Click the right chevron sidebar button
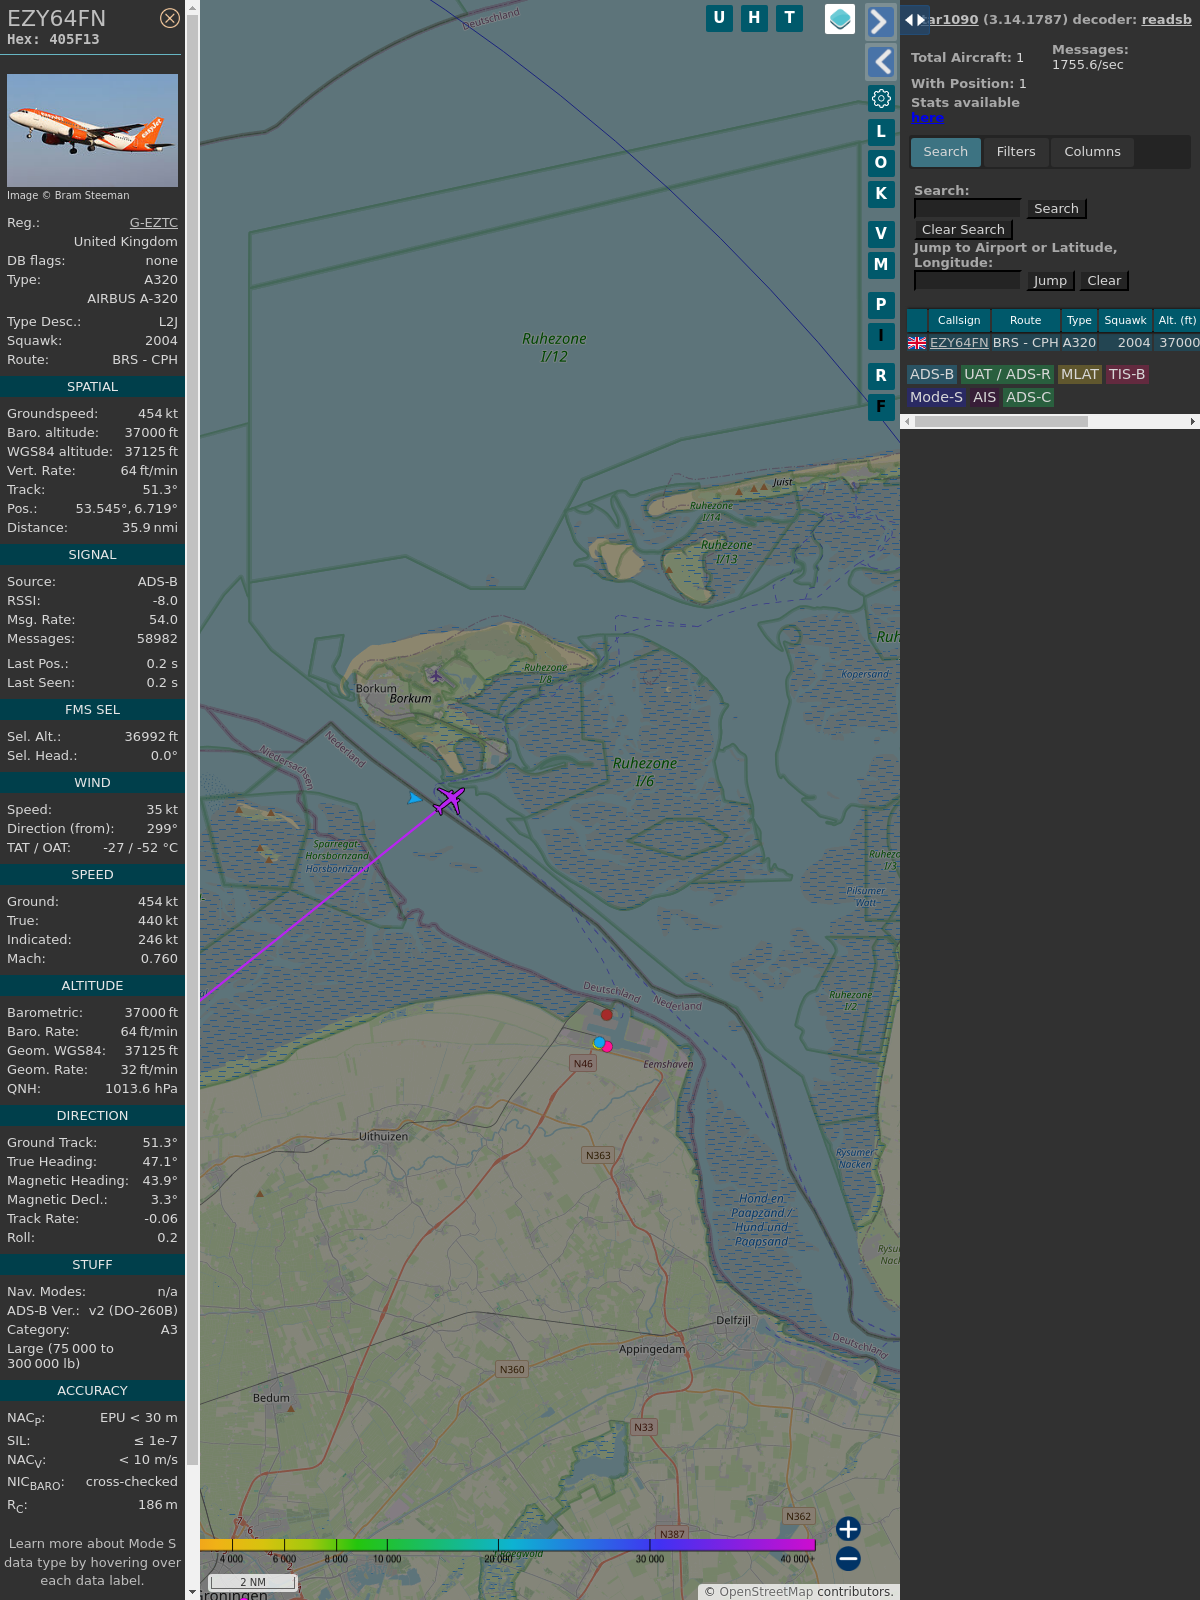Image resolution: width=1200 pixels, height=1600 pixels. [880, 21]
